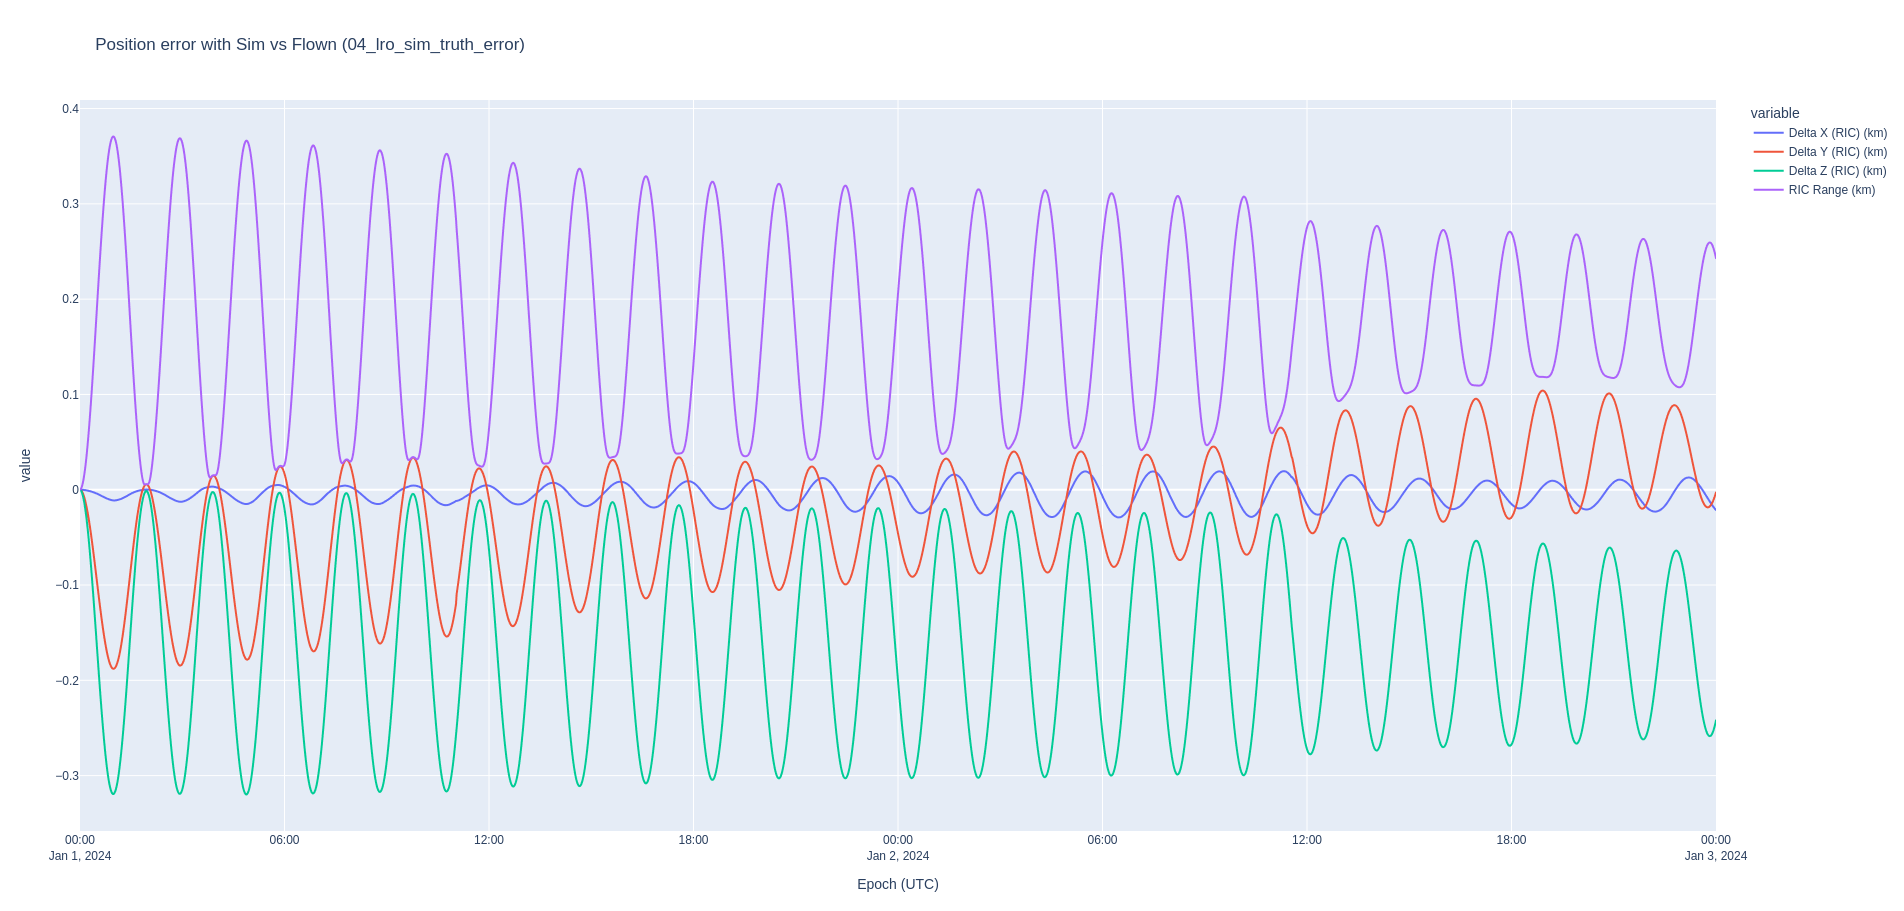Click the first green Delta Z trough near −0.32
The height and width of the screenshot is (911, 1904).
(113, 794)
